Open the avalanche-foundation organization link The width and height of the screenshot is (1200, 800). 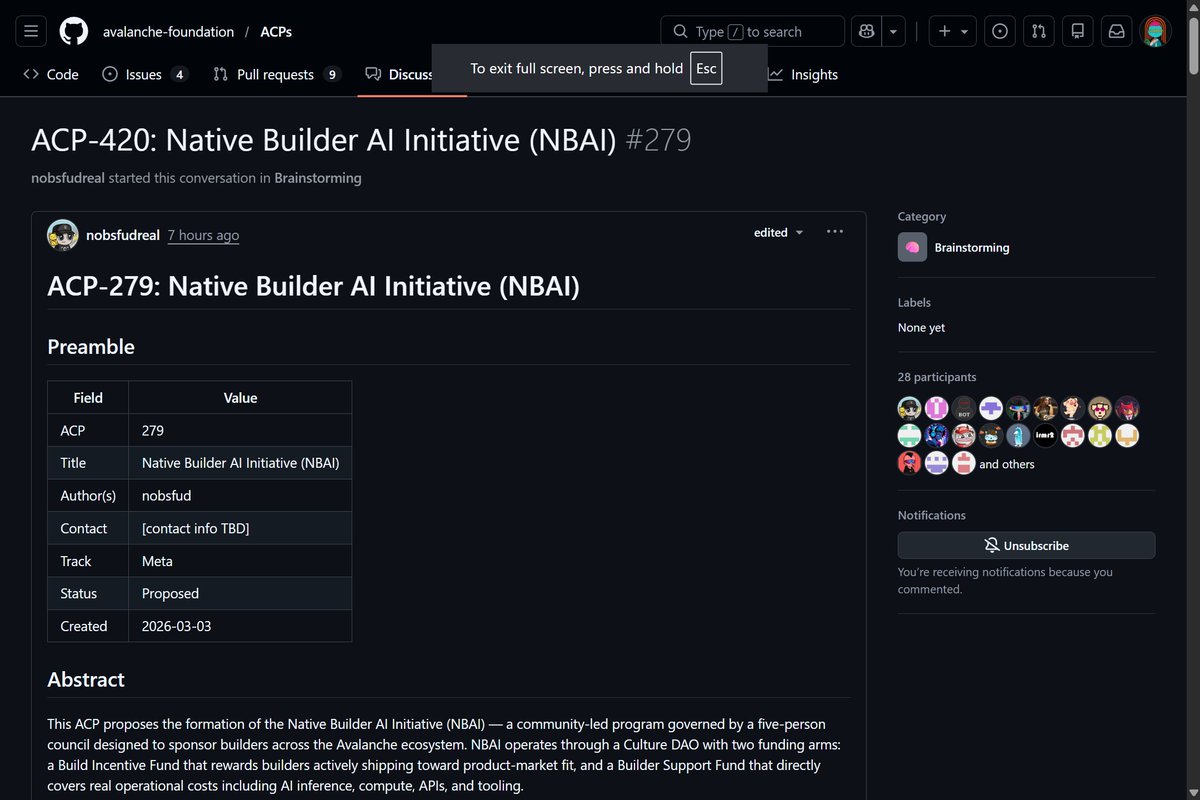point(168,31)
